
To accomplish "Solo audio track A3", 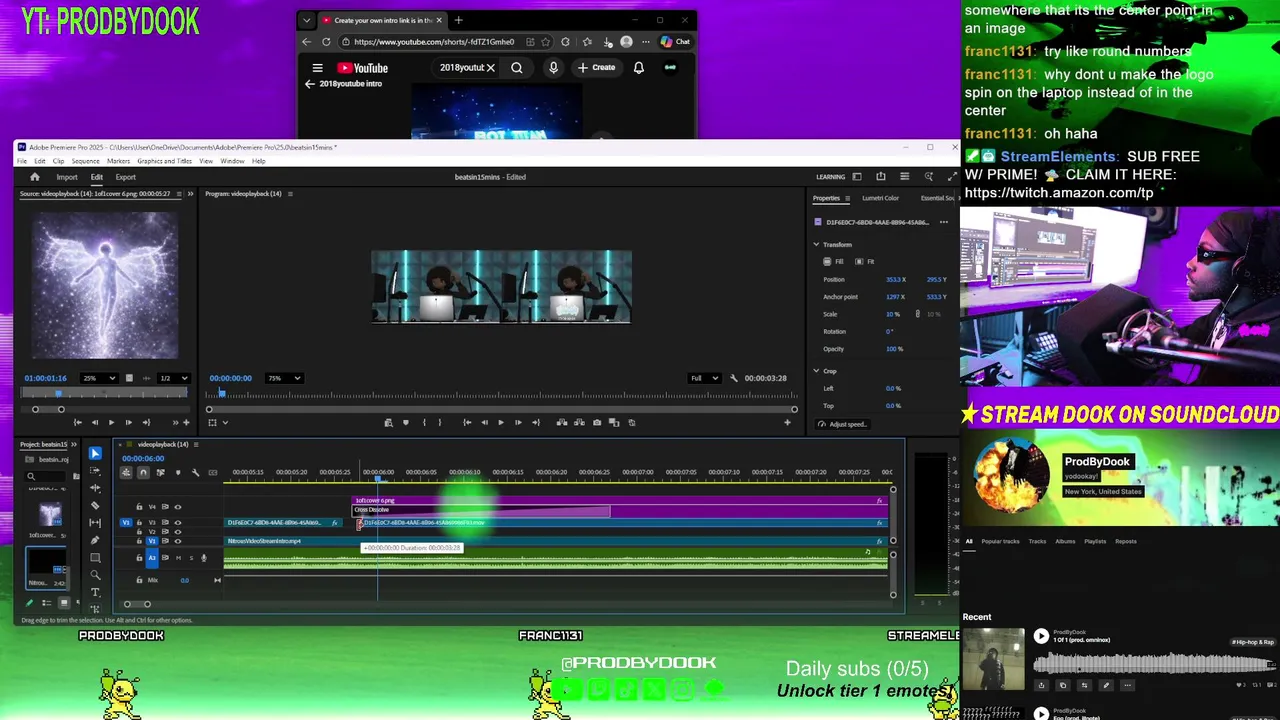I will (x=191, y=558).
